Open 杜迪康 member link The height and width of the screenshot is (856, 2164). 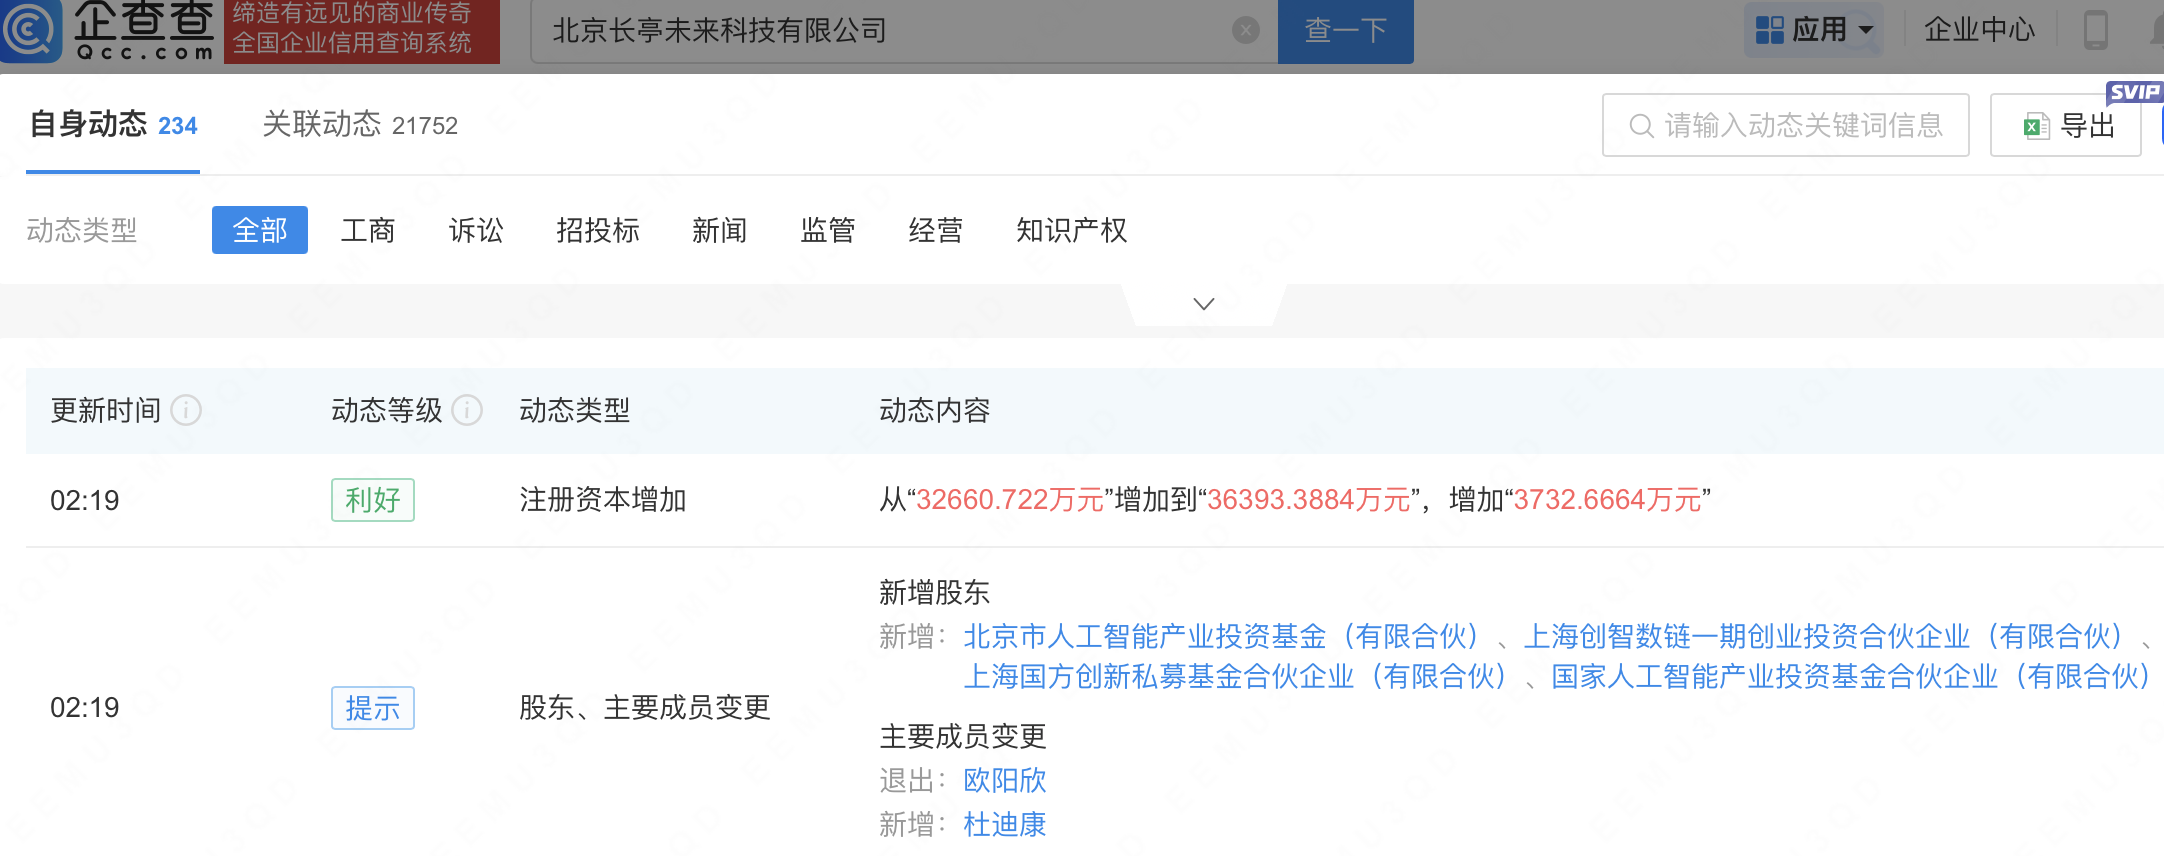pos(1004,824)
